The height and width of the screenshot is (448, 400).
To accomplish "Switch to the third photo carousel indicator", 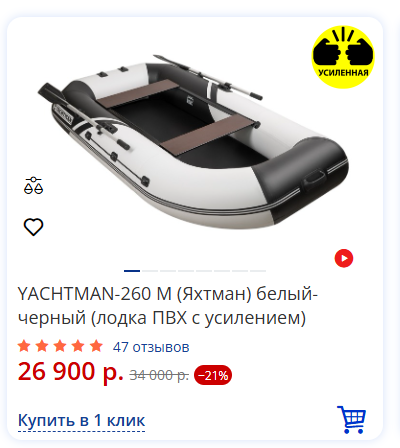I will [x=168, y=271].
